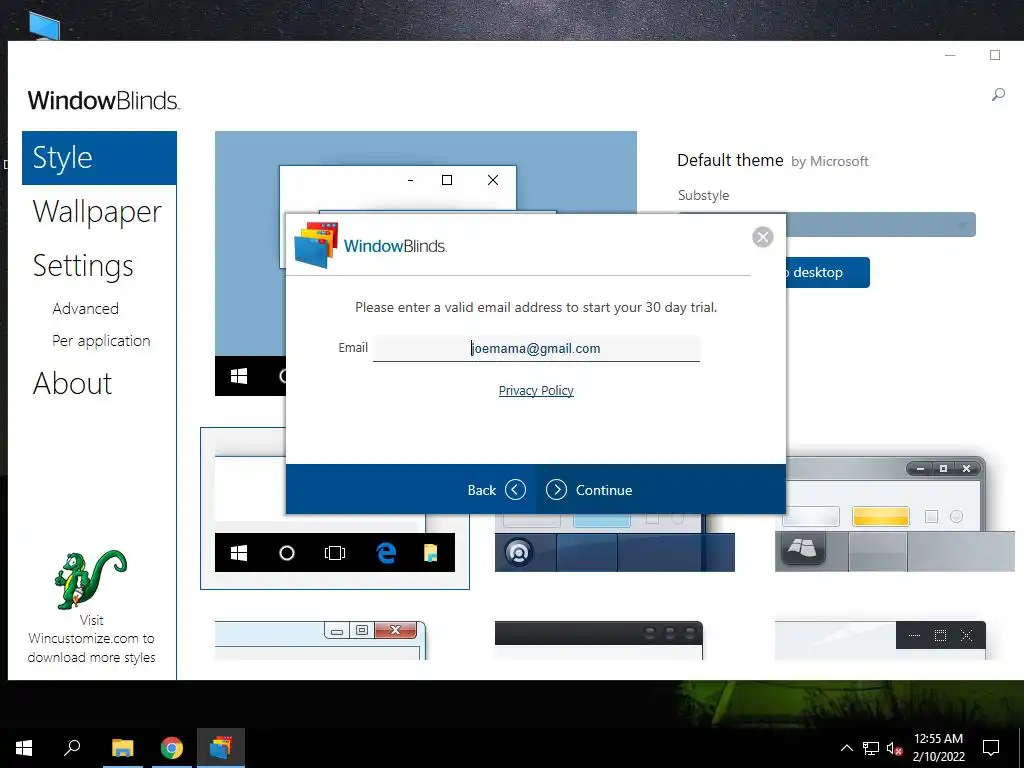Open Advanced settings
This screenshot has width=1024, height=768.
86,308
